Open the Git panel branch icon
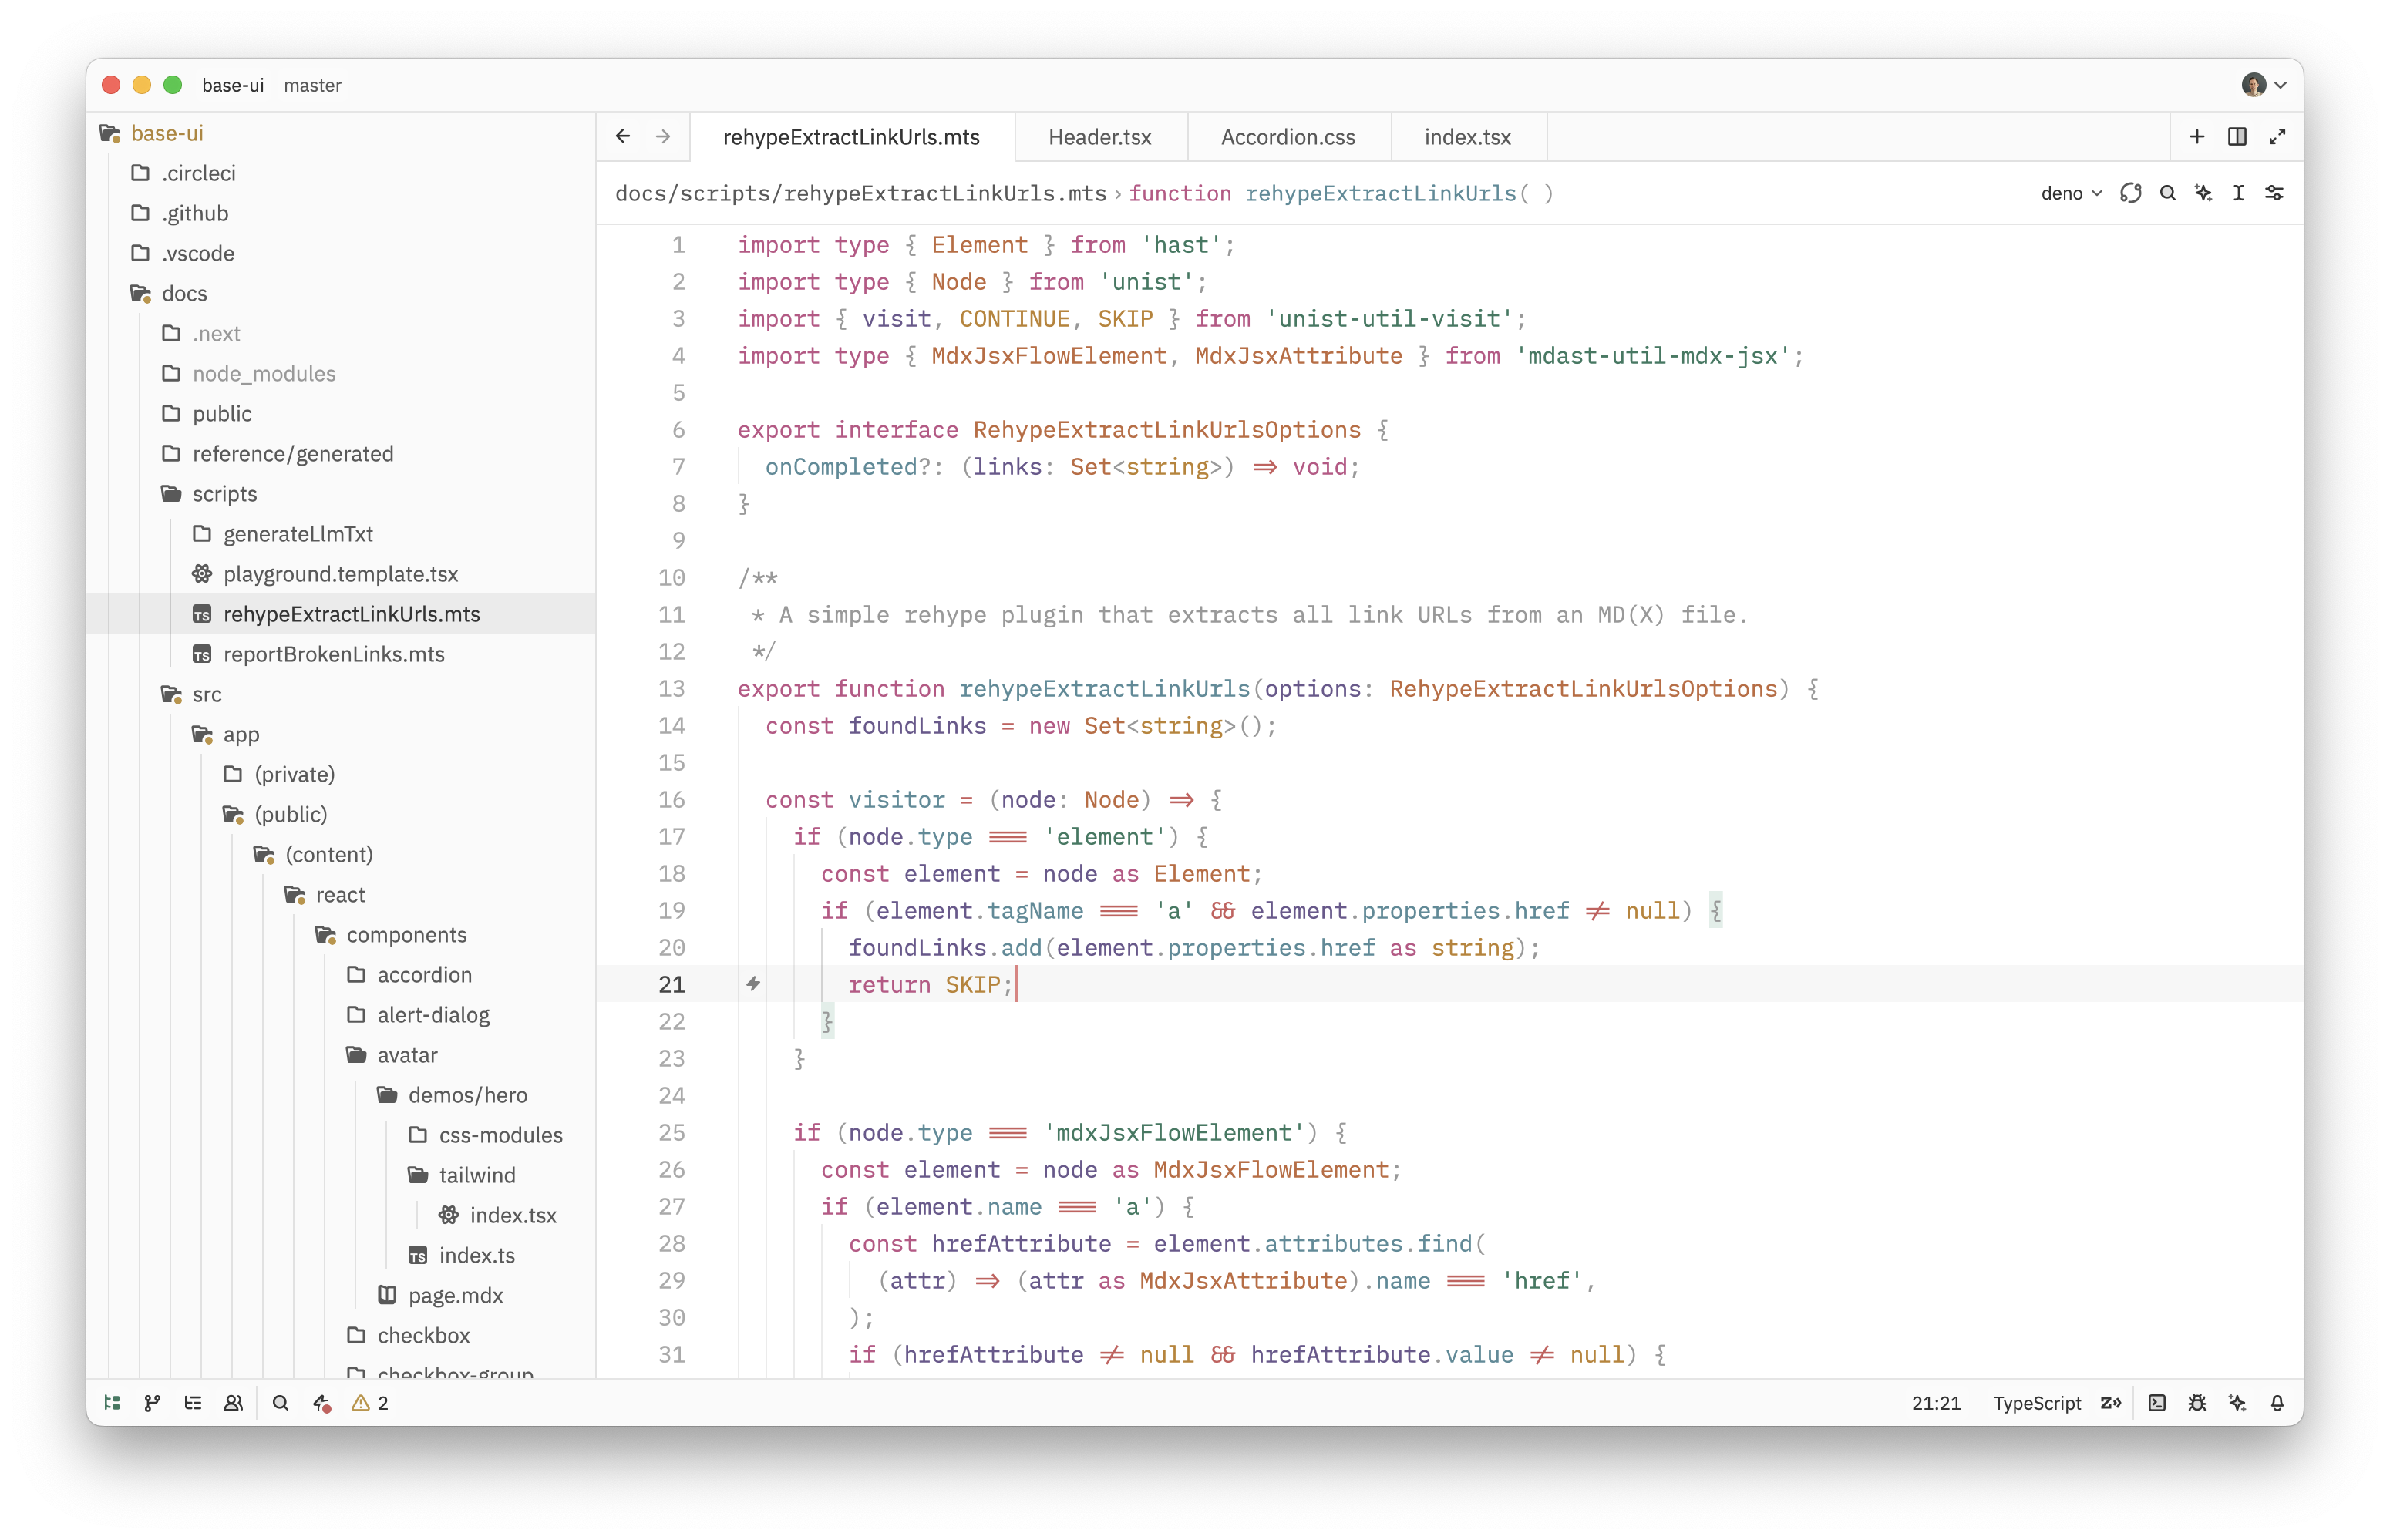 153,1403
